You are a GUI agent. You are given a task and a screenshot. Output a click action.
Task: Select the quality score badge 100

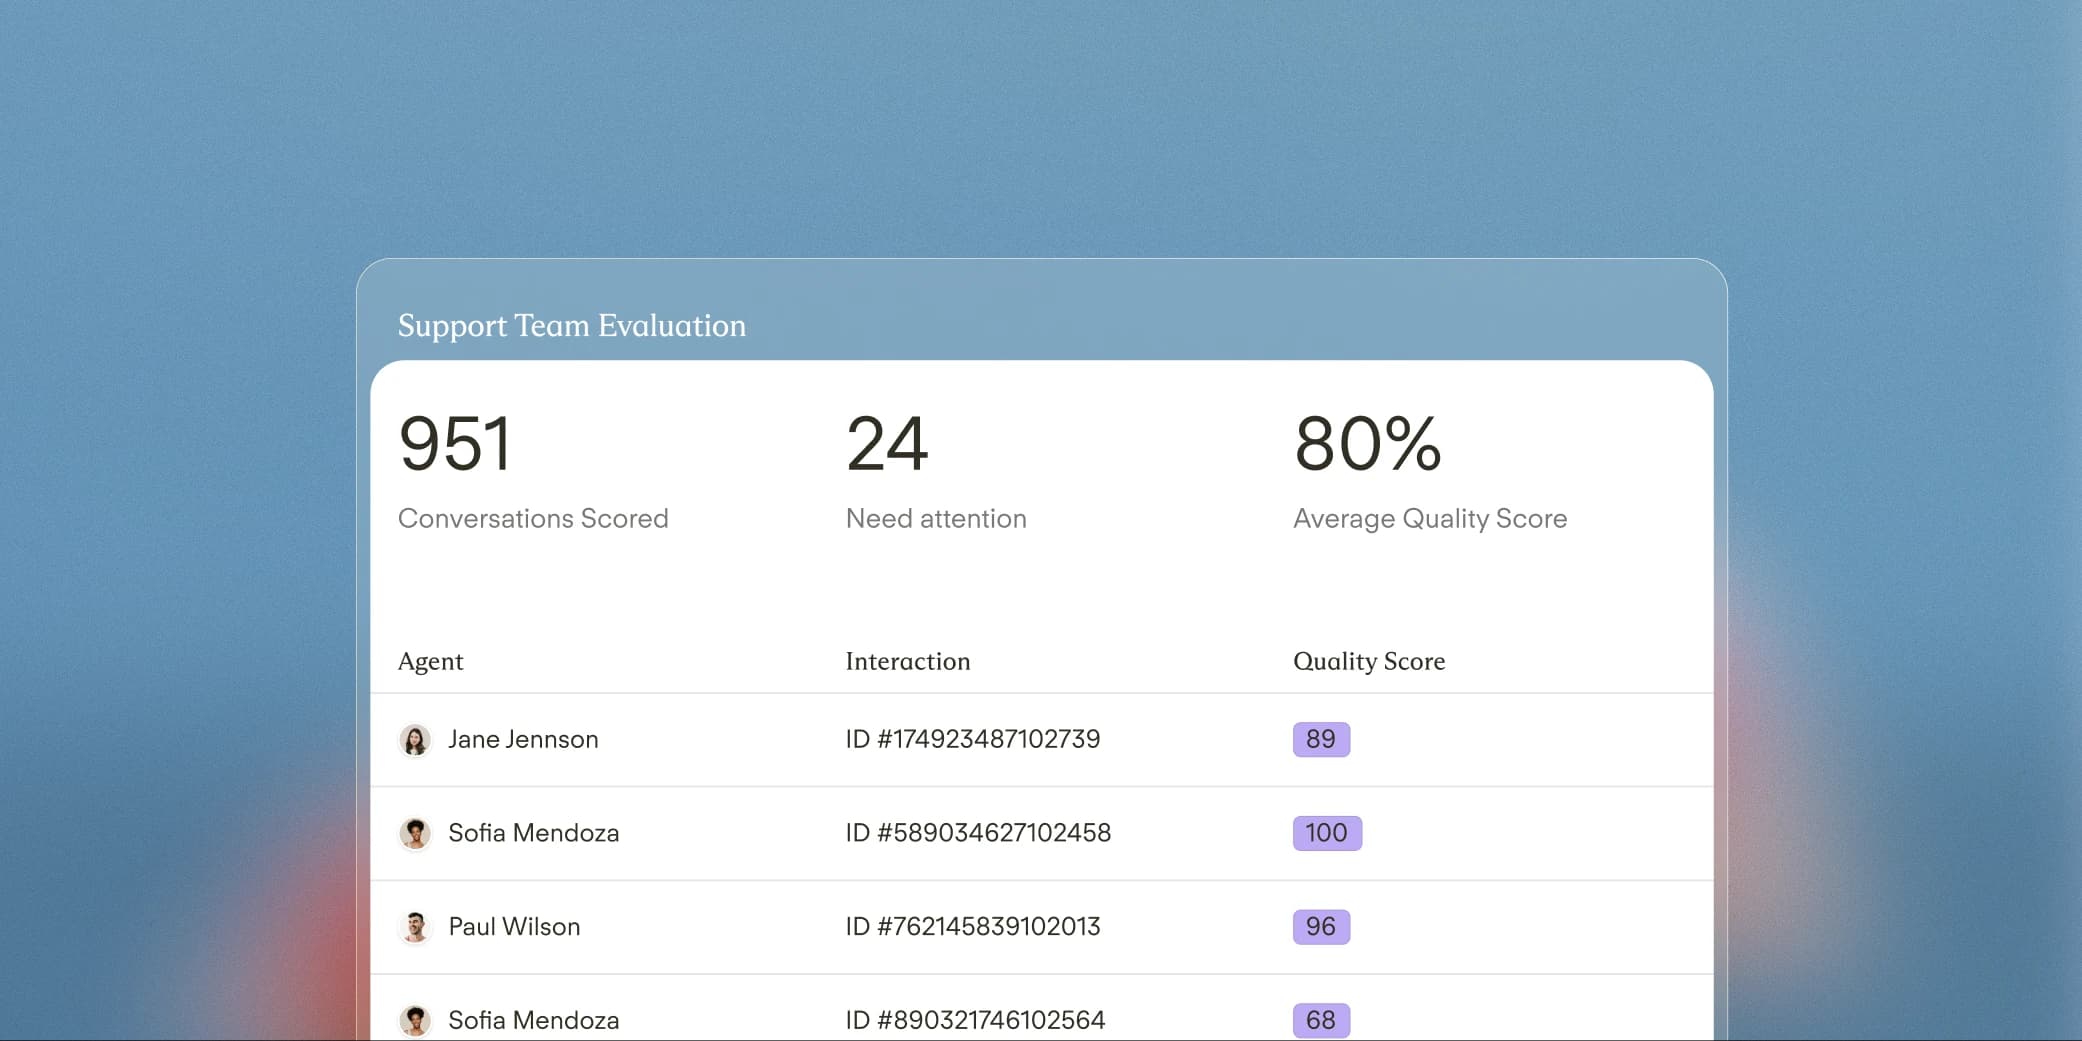click(x=1327, y=833)
